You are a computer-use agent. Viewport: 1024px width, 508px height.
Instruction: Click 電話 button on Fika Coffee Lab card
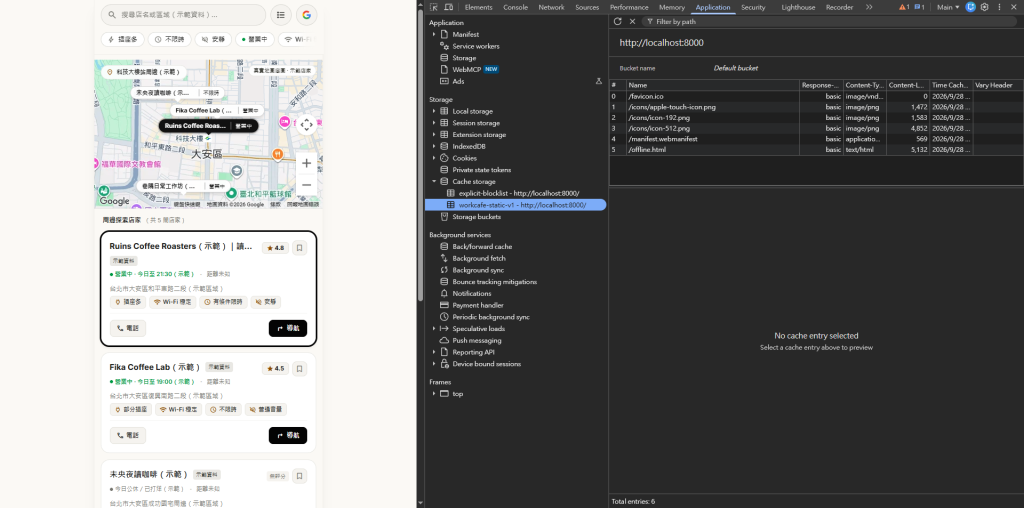pyautogui.click(x=128, y=436)
